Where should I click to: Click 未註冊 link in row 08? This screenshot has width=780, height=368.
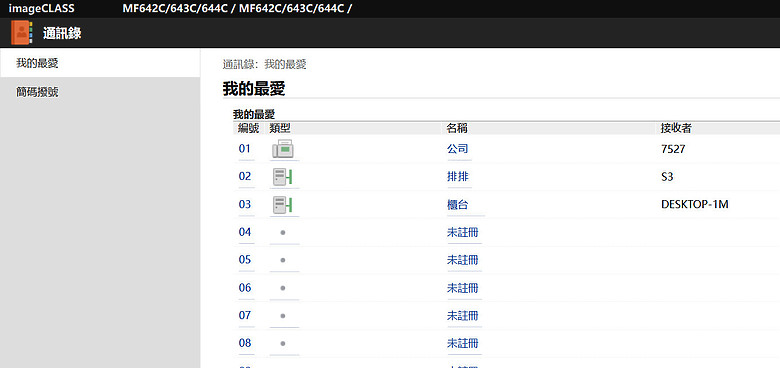click(x=463, y=343)
